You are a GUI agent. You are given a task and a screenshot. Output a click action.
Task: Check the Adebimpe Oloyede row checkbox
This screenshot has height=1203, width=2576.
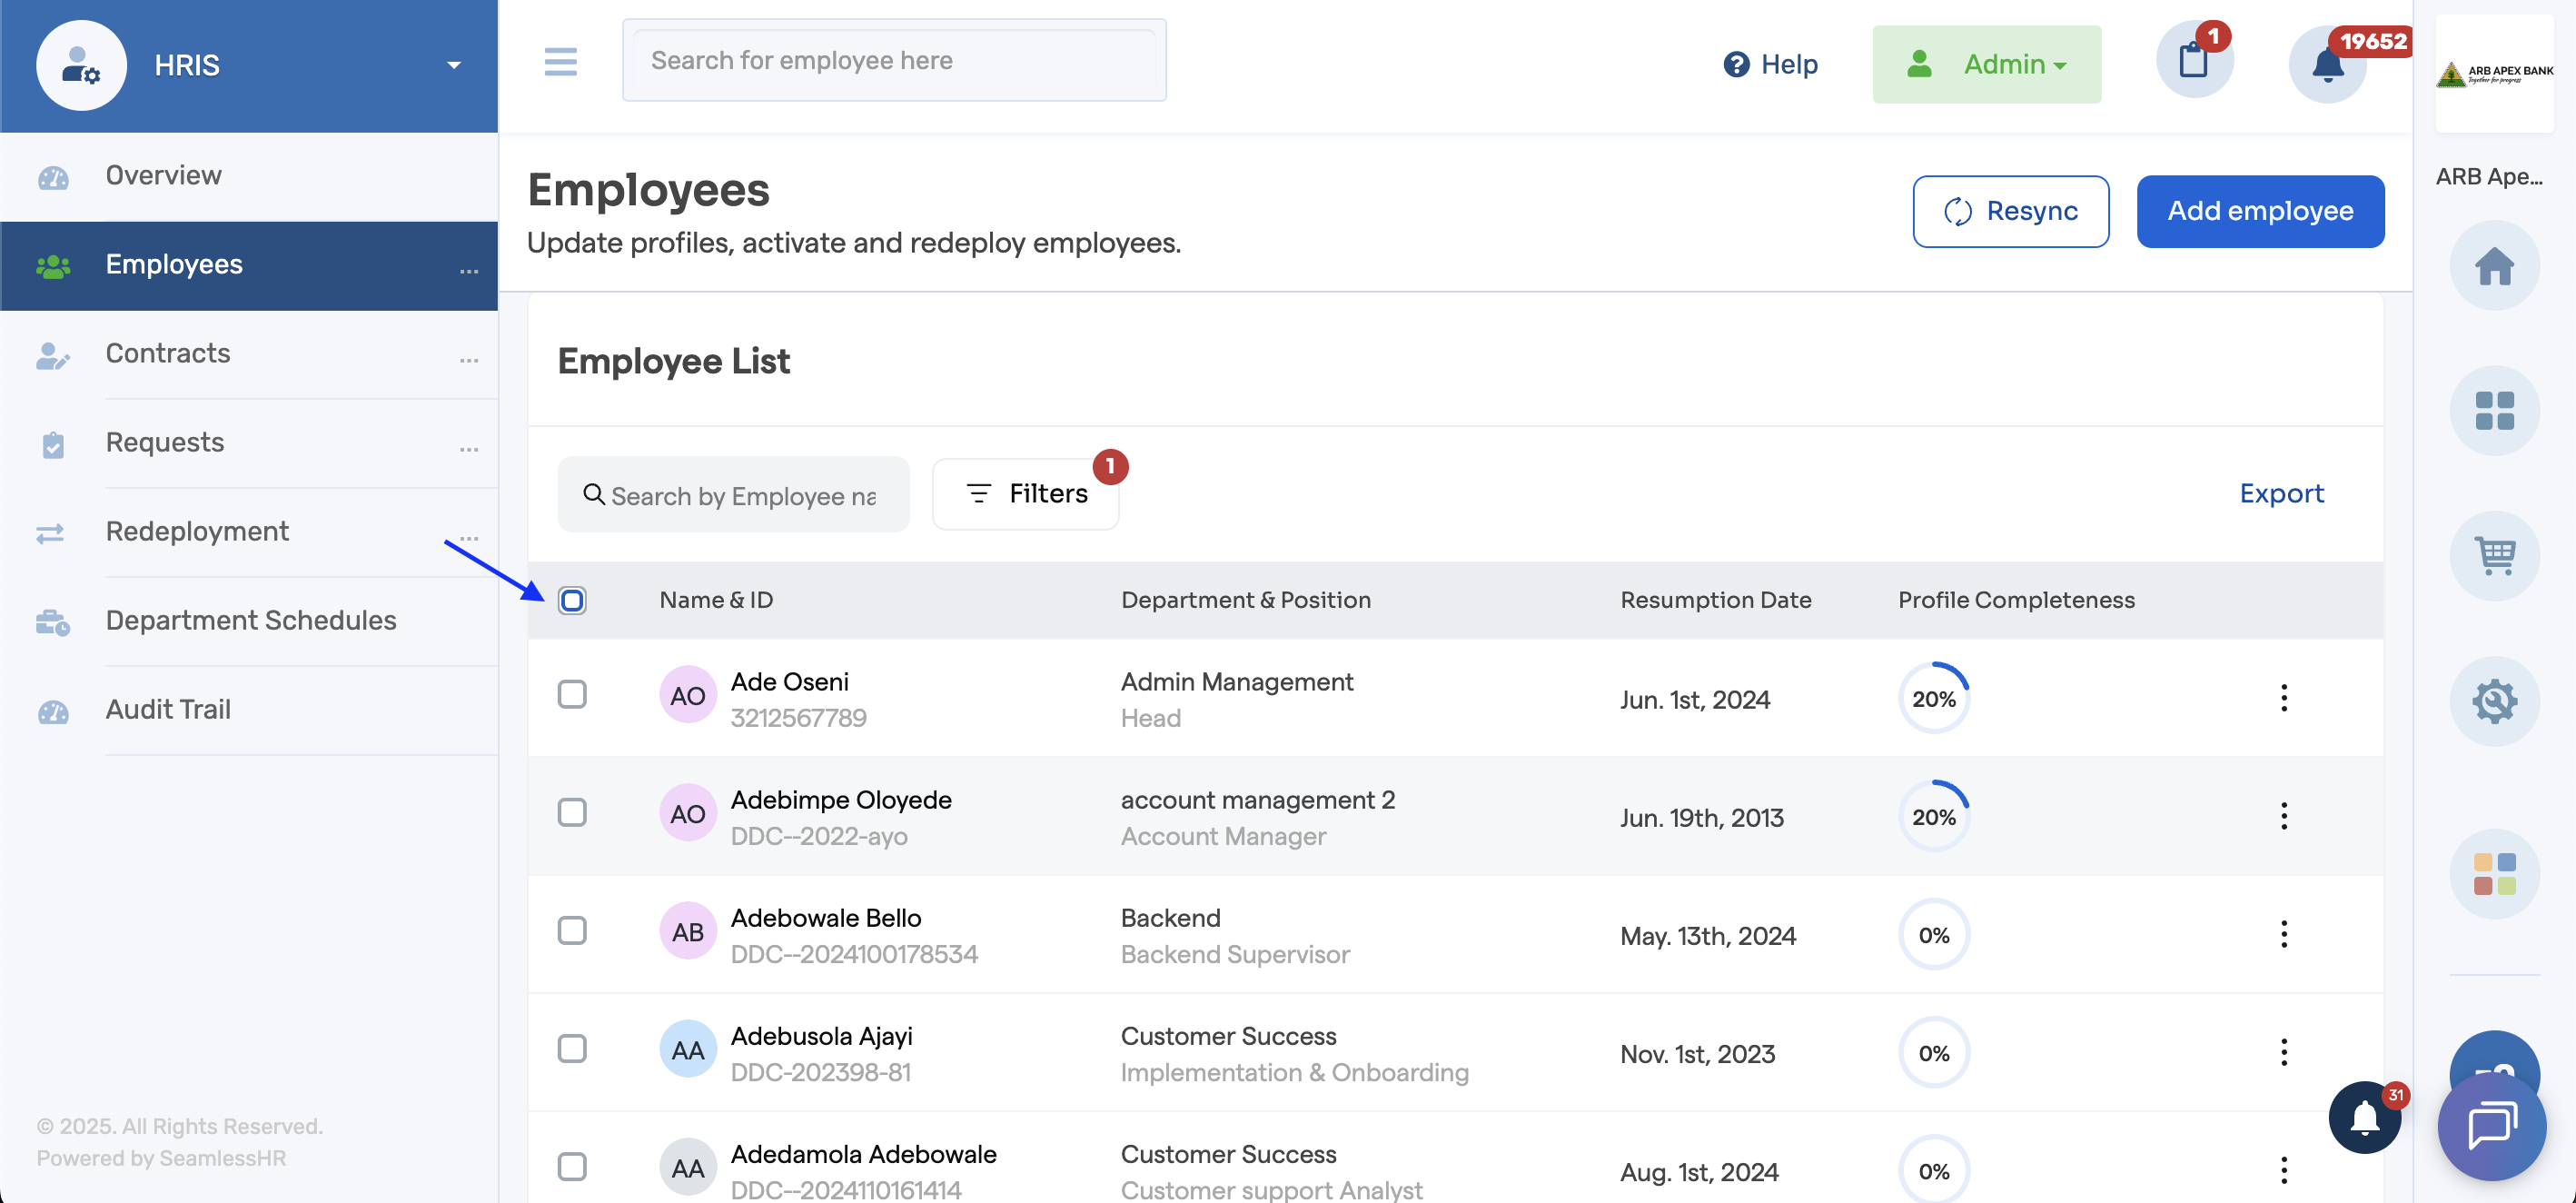click(572, 812)
